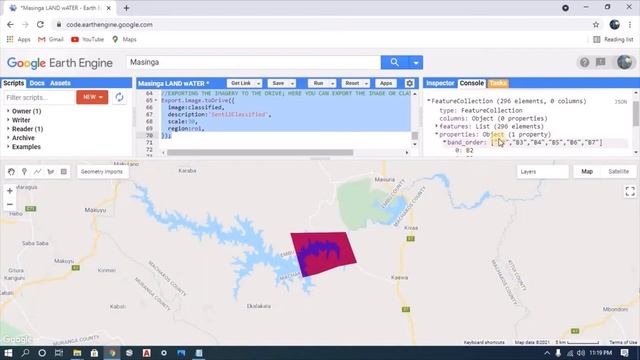This screenshot has width=640, height=360.
Task: Select the draw line tool
Action: pos(38,172)
